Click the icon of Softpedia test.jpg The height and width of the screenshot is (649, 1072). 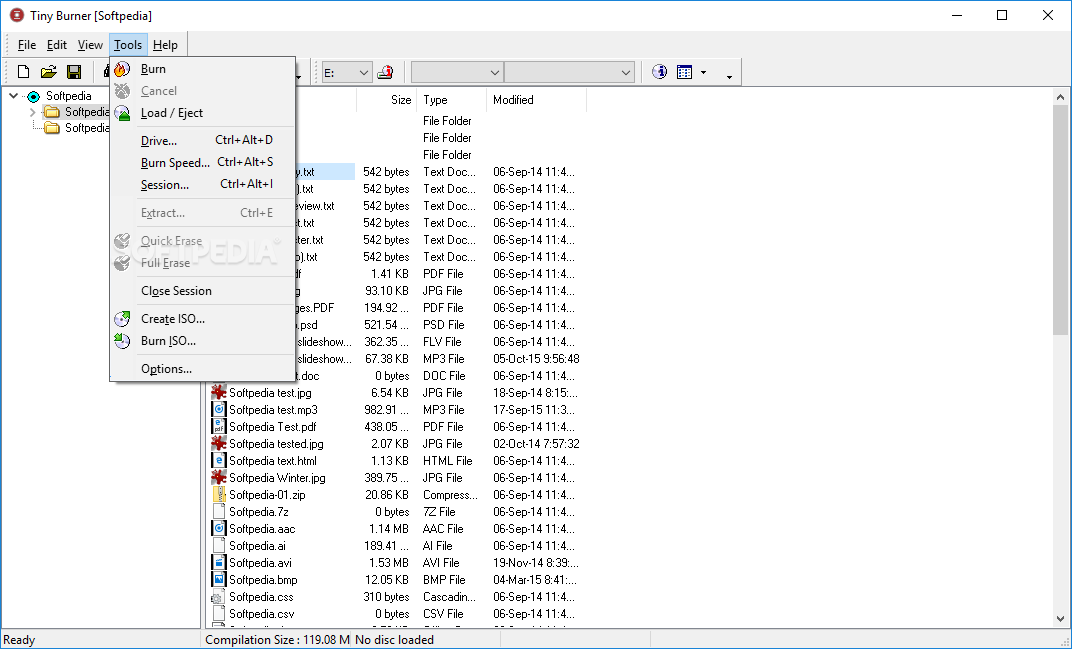click(219, 393)
